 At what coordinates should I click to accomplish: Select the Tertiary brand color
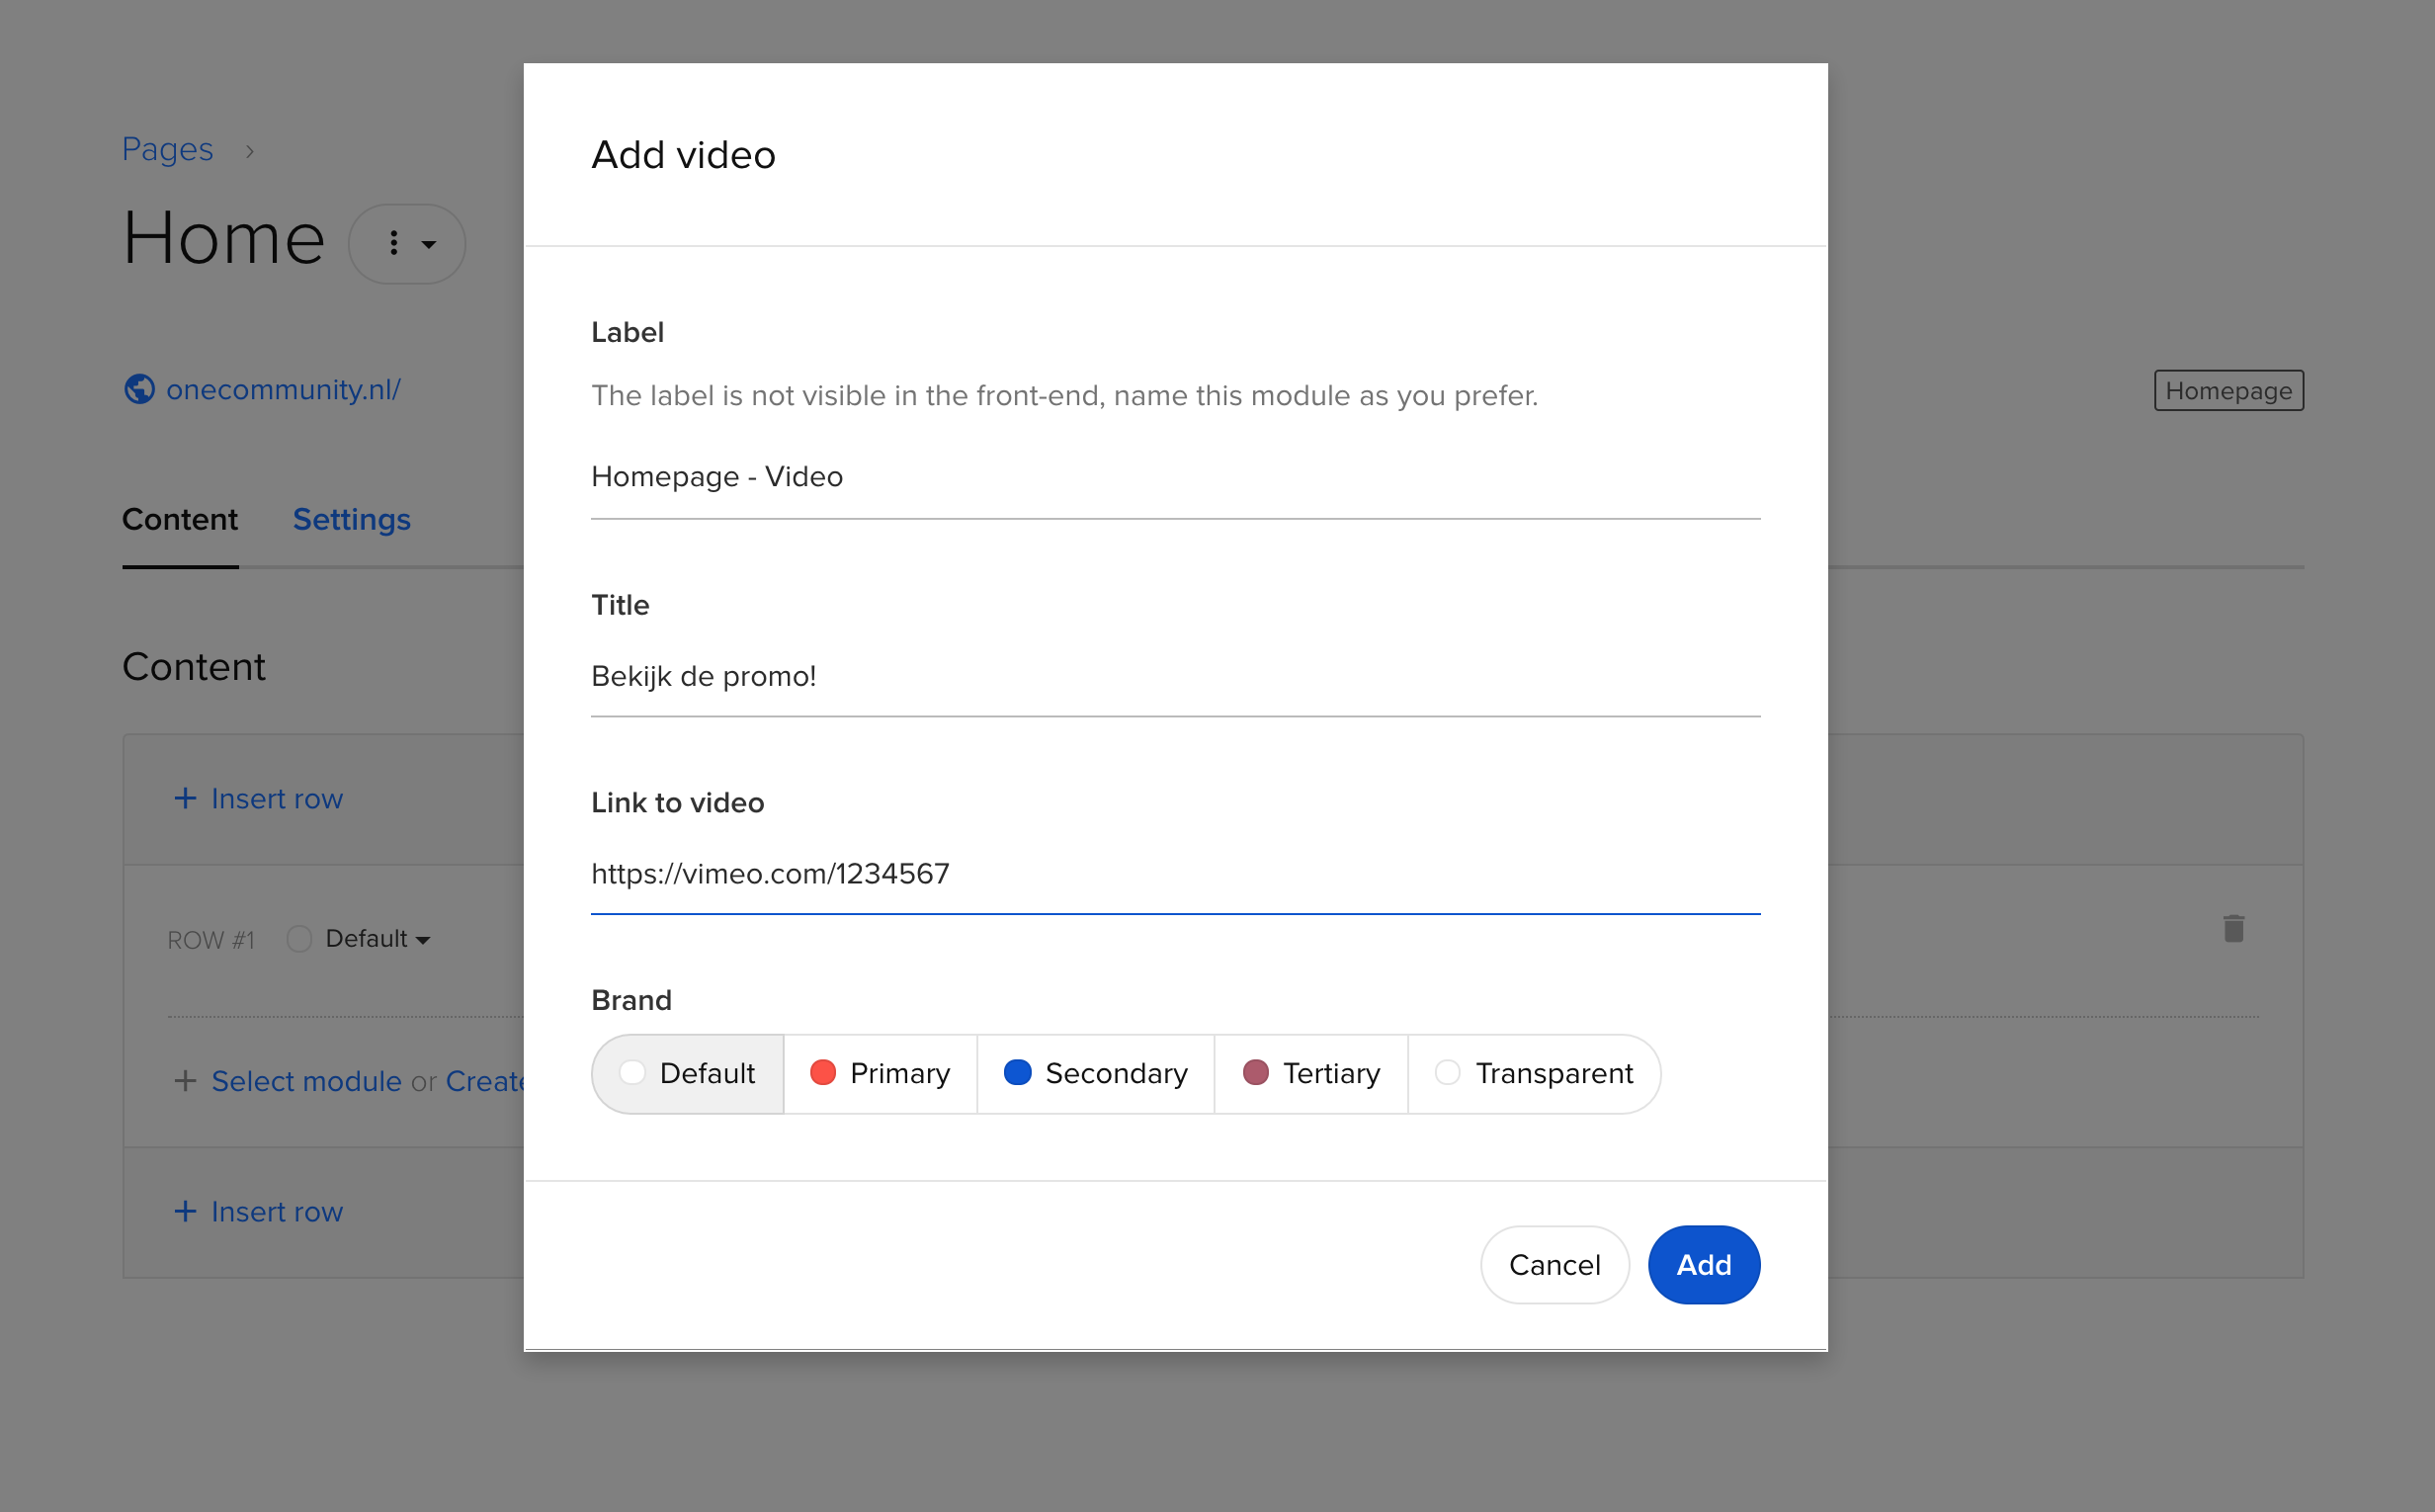coord(1311,1073)
